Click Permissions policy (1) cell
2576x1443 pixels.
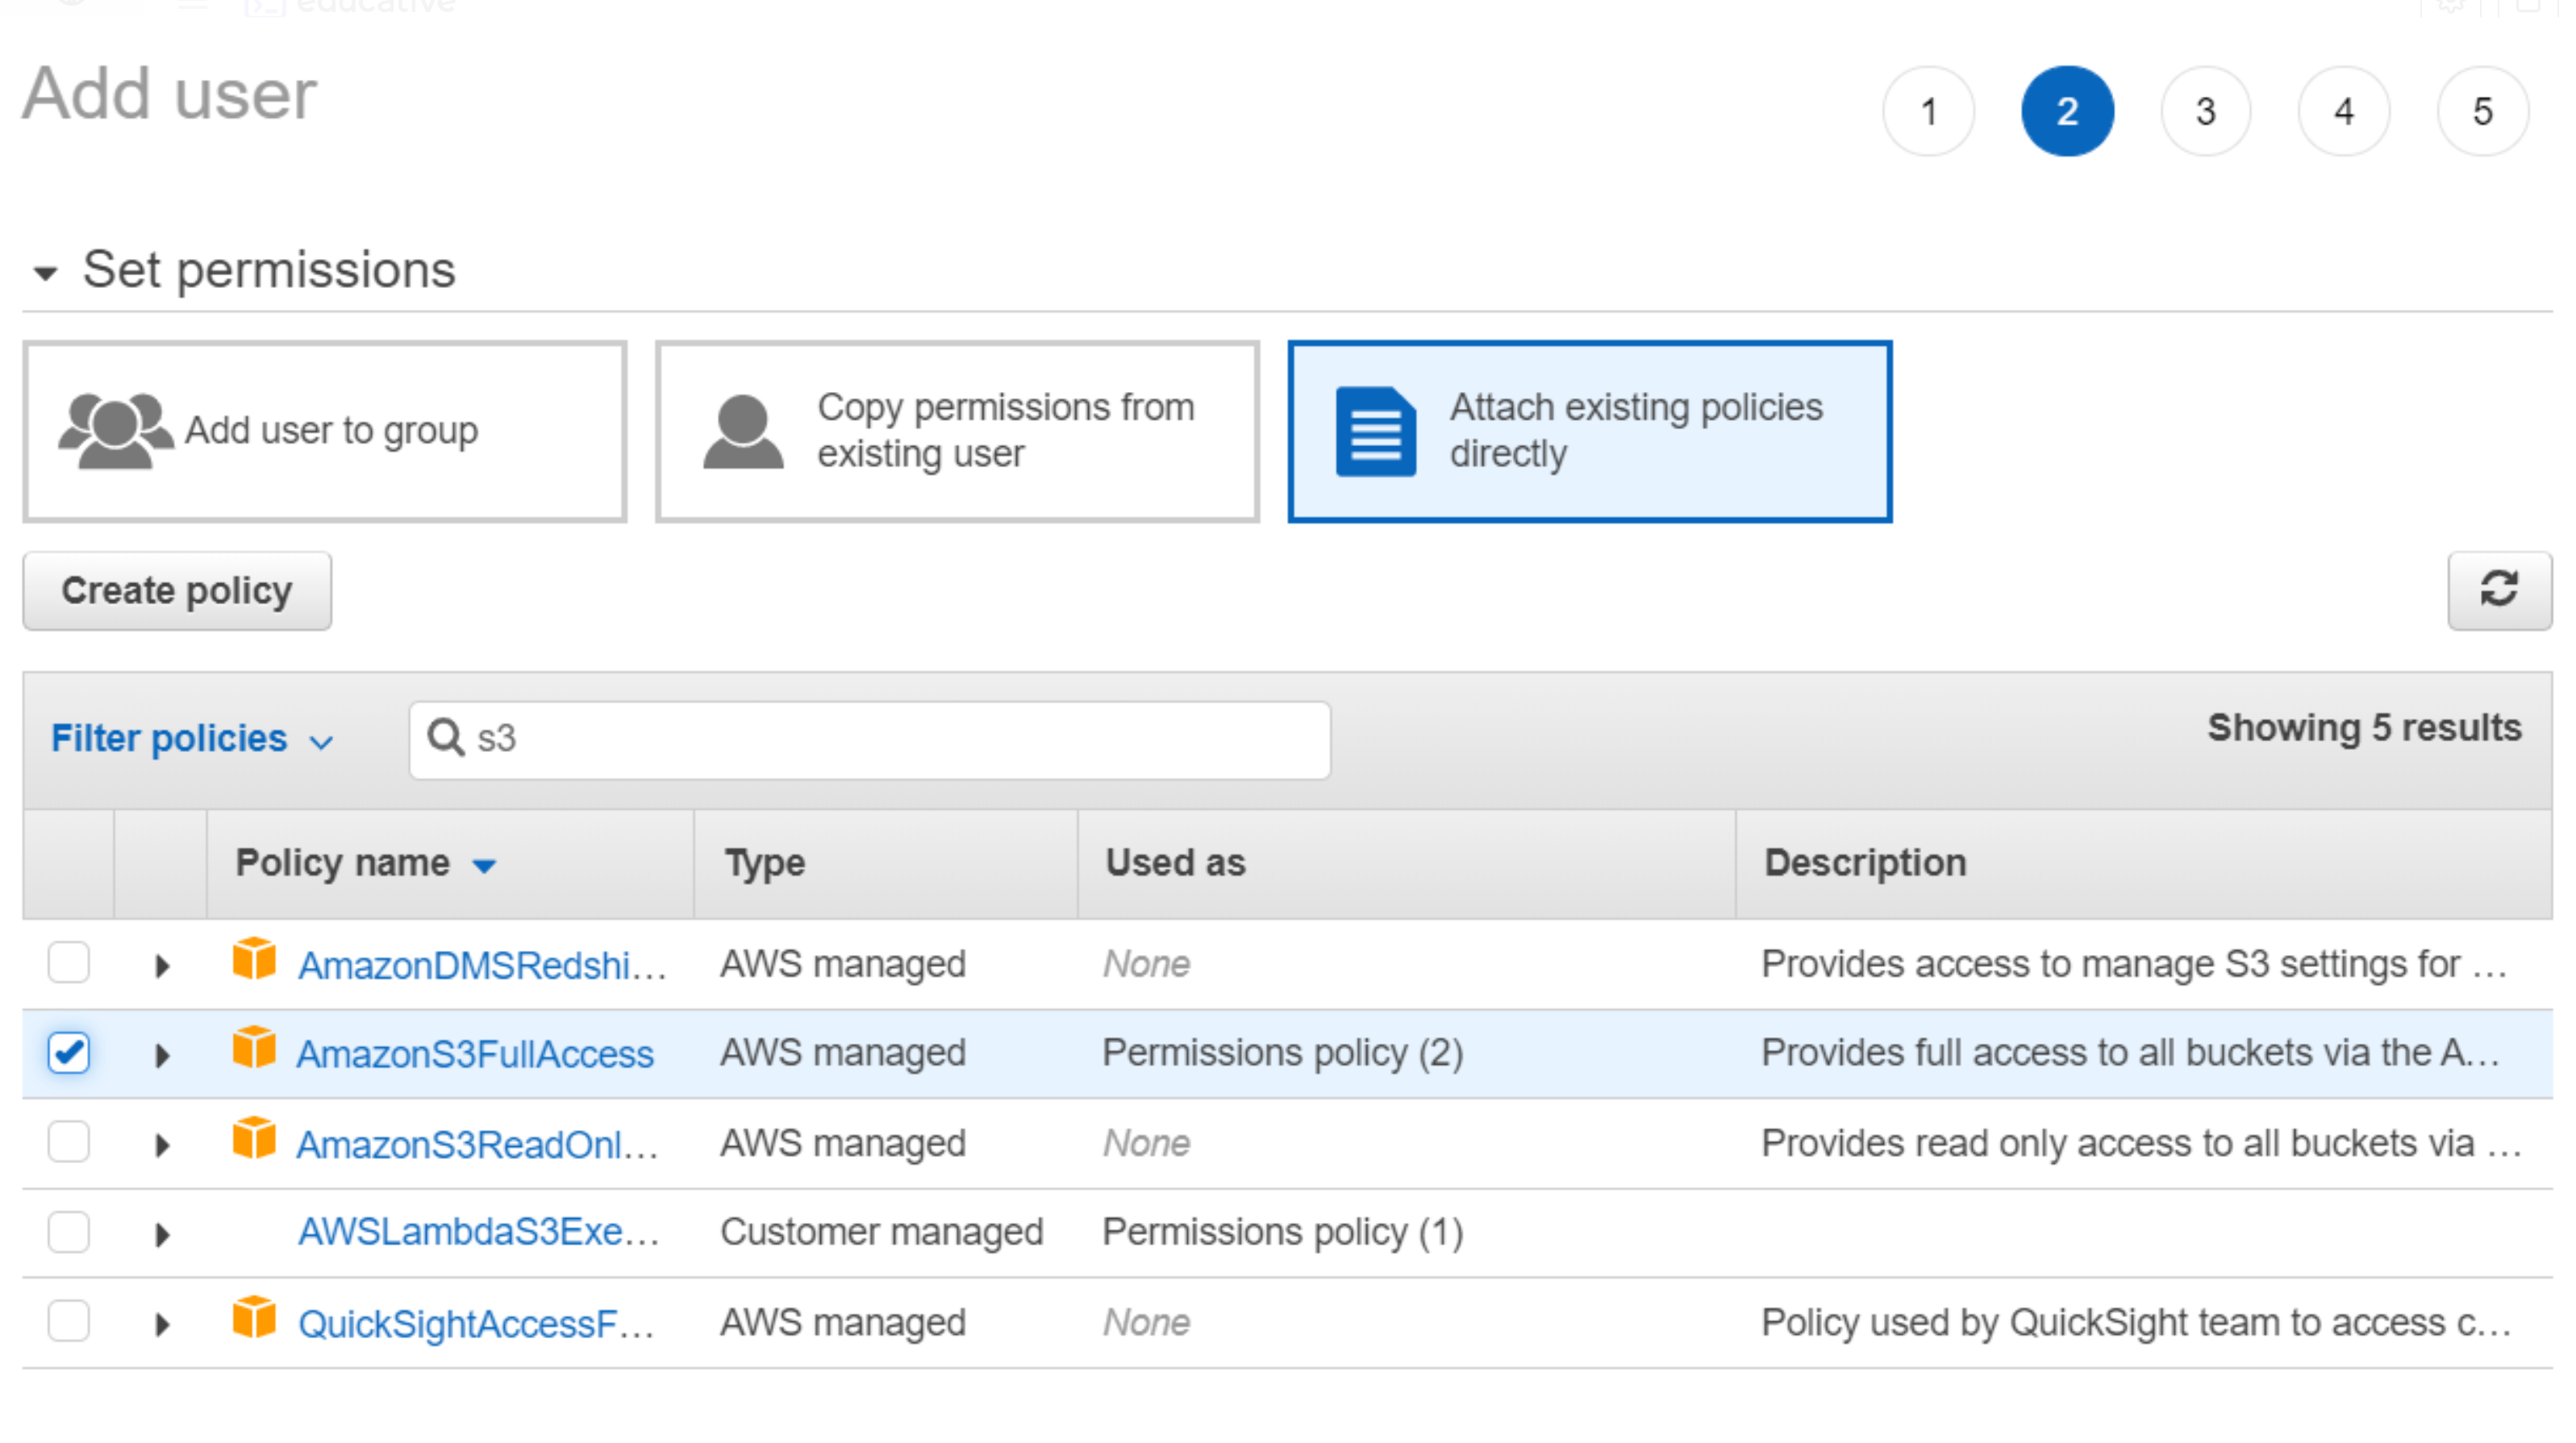coord(1283,1232)
